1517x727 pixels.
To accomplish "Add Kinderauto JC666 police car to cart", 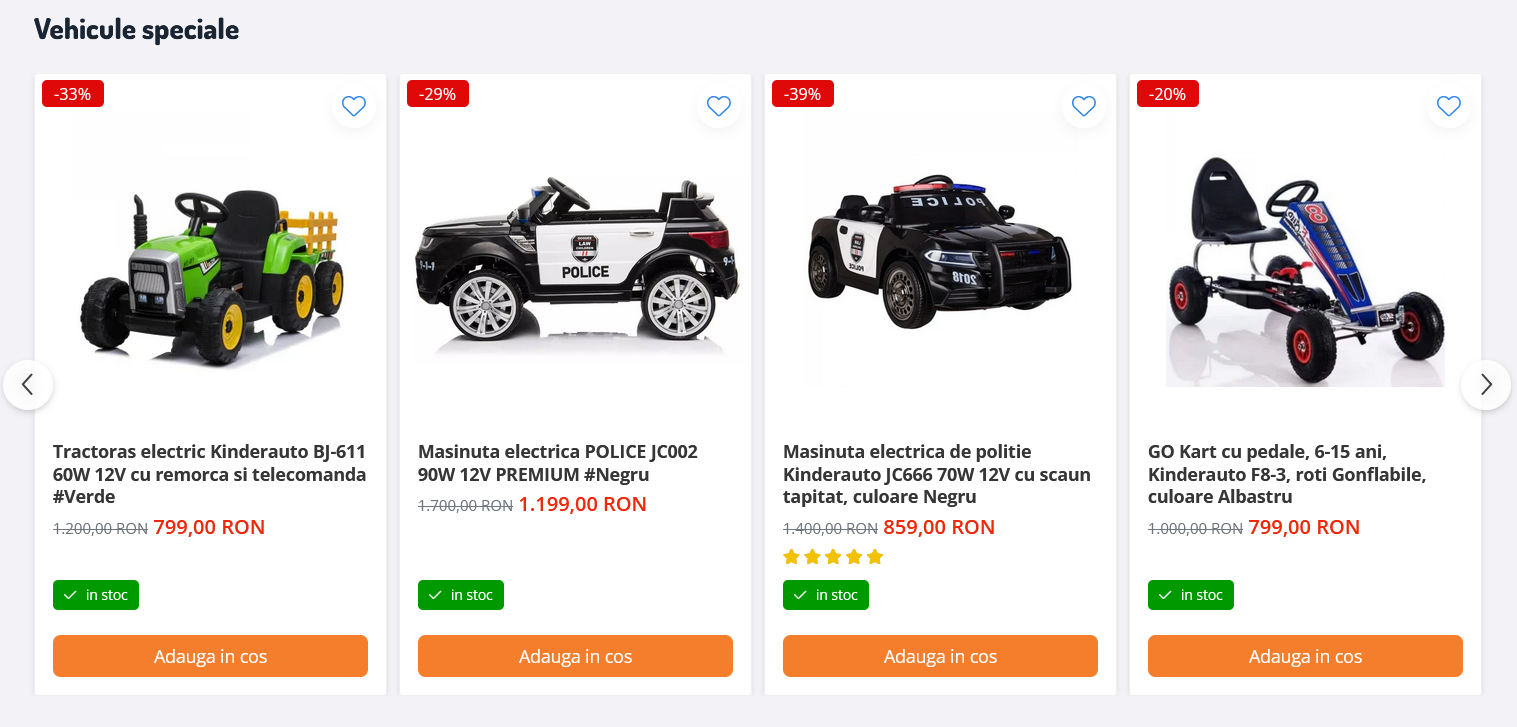I will [x=940, y=656].
